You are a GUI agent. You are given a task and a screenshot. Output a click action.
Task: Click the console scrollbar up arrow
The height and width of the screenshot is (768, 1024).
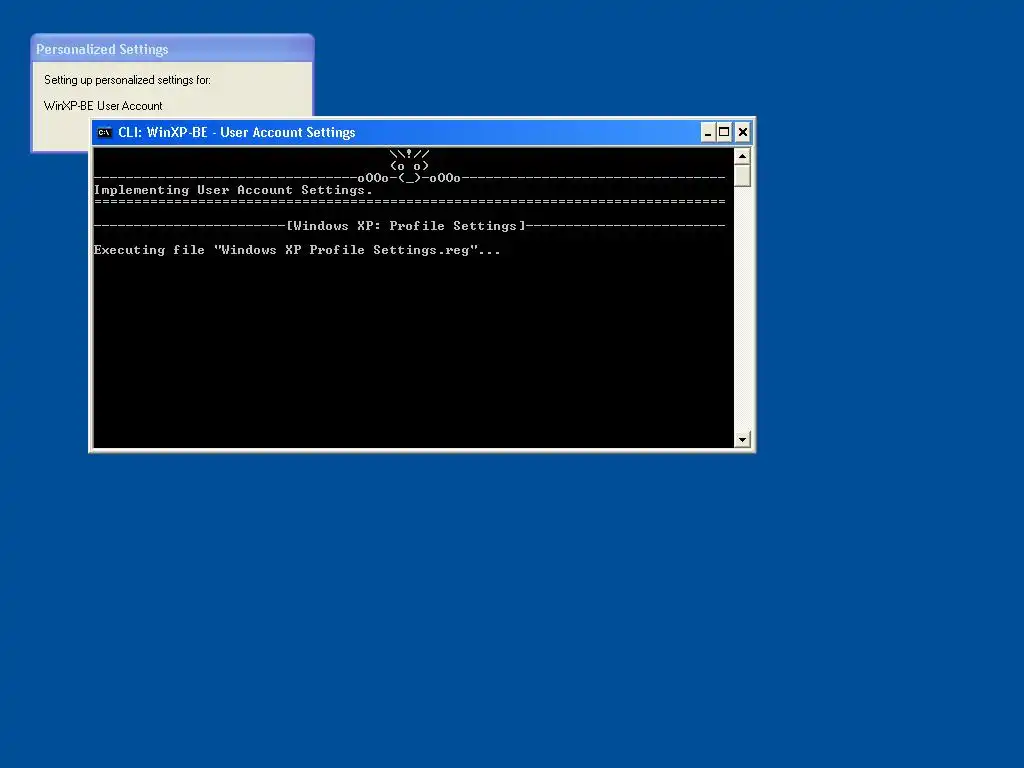[x=742, y=156]
